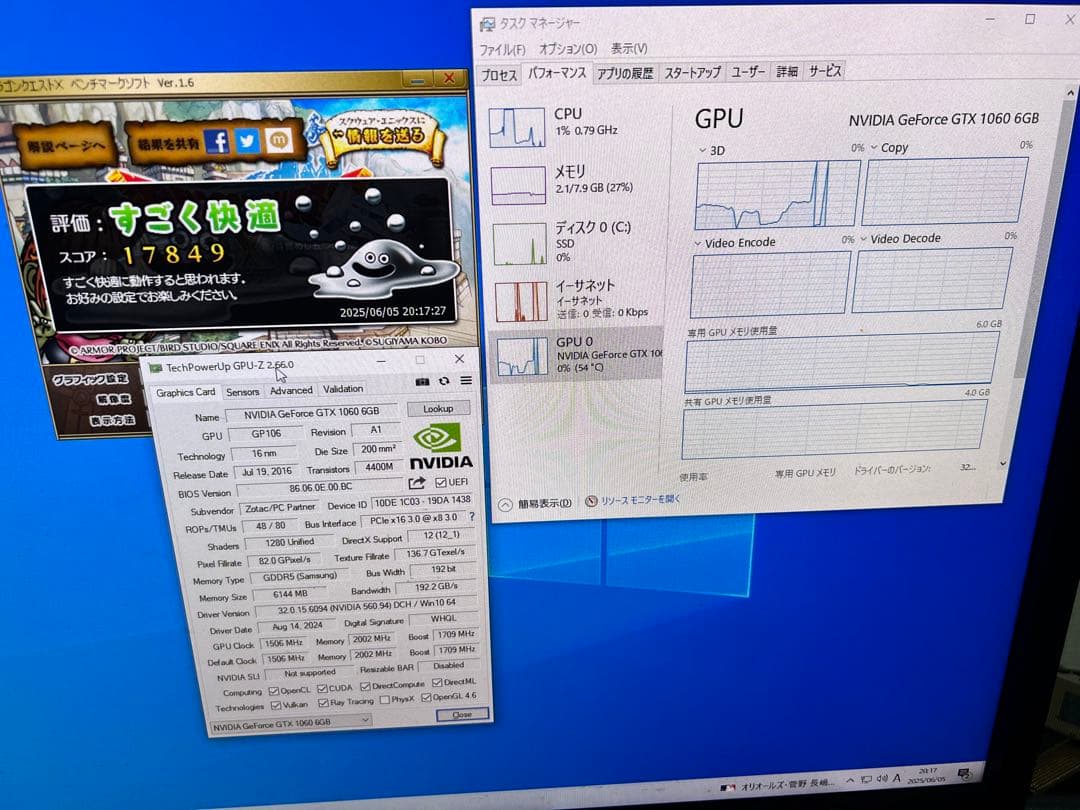1080x810 pixels.
Task: Click the news widget icon on taskbar
Action: click(x=727, y=787)
